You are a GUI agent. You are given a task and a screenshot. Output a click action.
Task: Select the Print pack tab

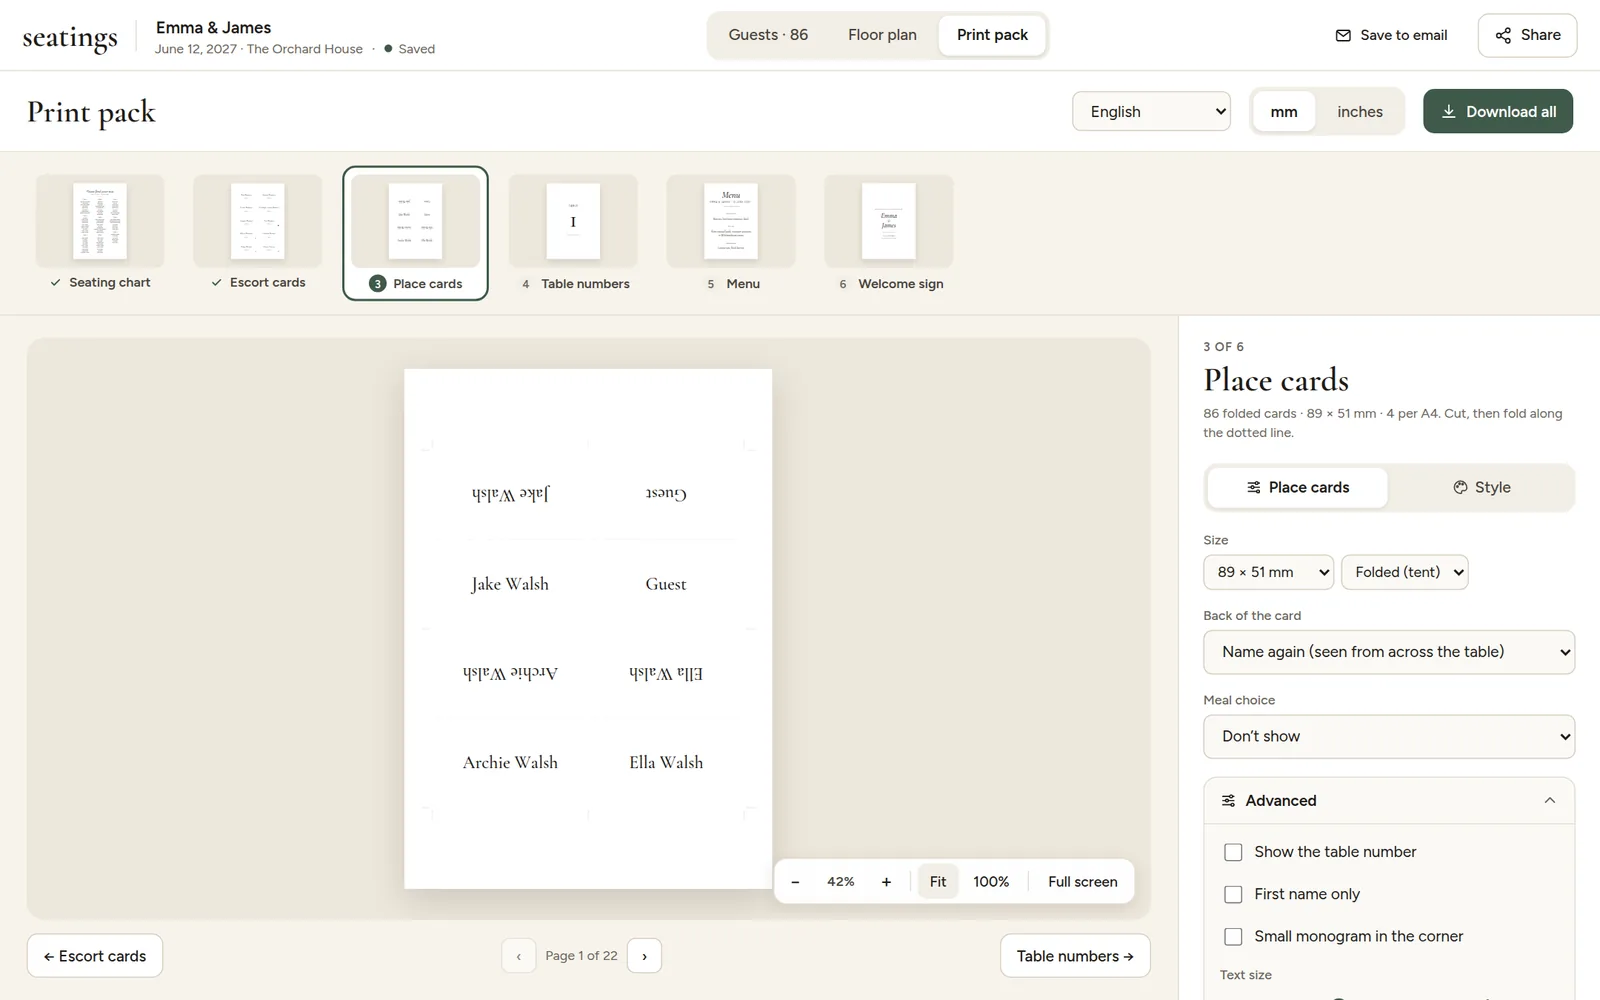(992, 35)
